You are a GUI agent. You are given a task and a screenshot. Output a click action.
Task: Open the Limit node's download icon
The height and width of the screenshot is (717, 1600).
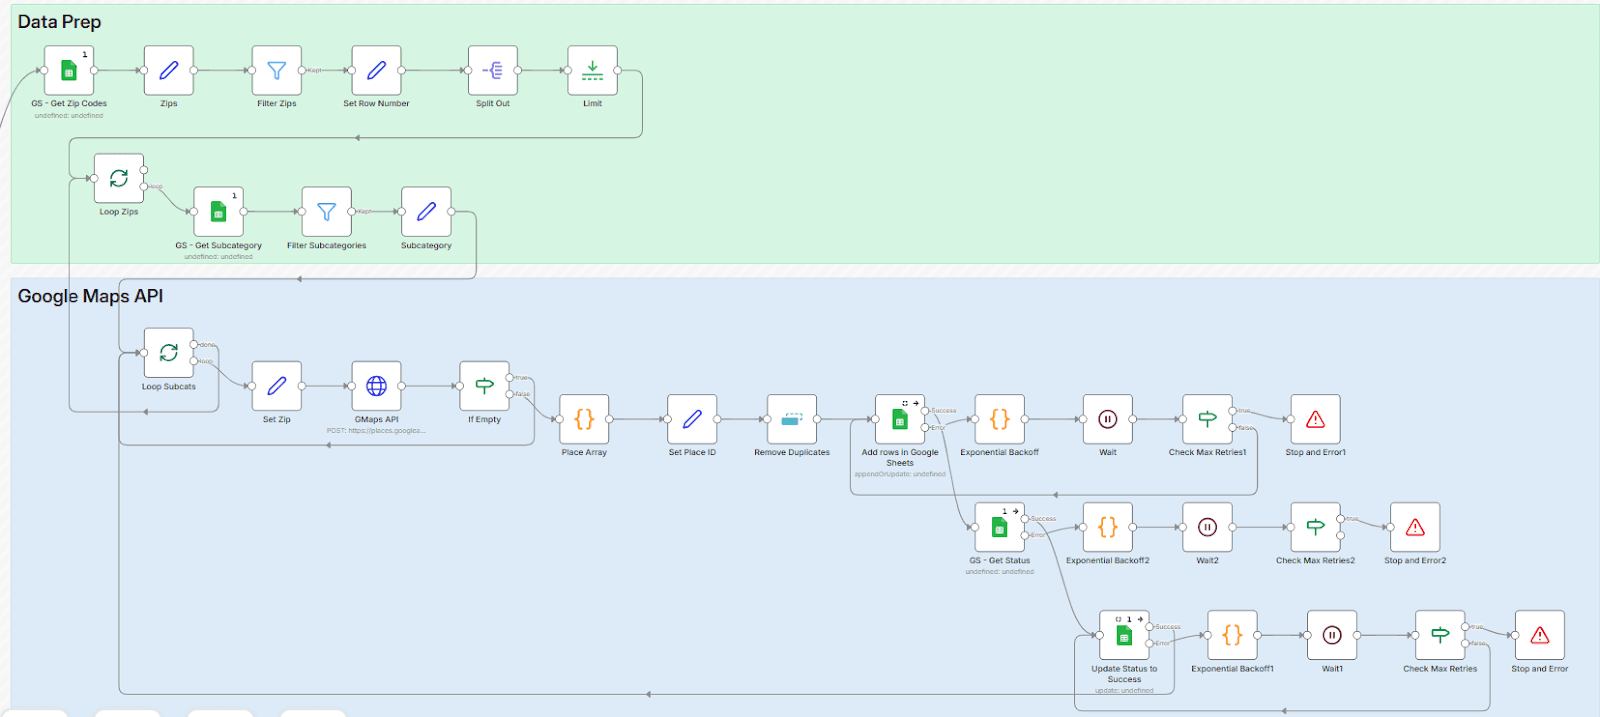pos(592,71)
